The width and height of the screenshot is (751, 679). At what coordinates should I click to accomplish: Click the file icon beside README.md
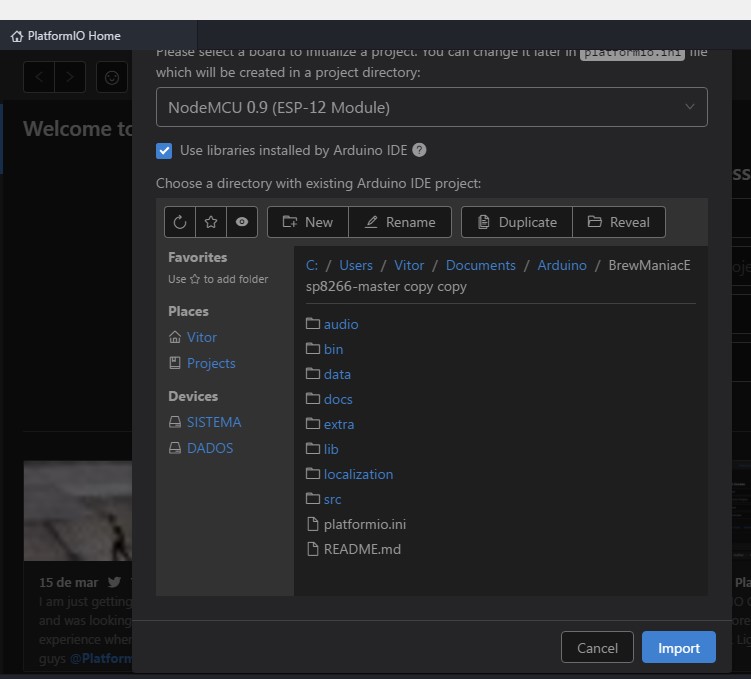click(x=312, y=549)
